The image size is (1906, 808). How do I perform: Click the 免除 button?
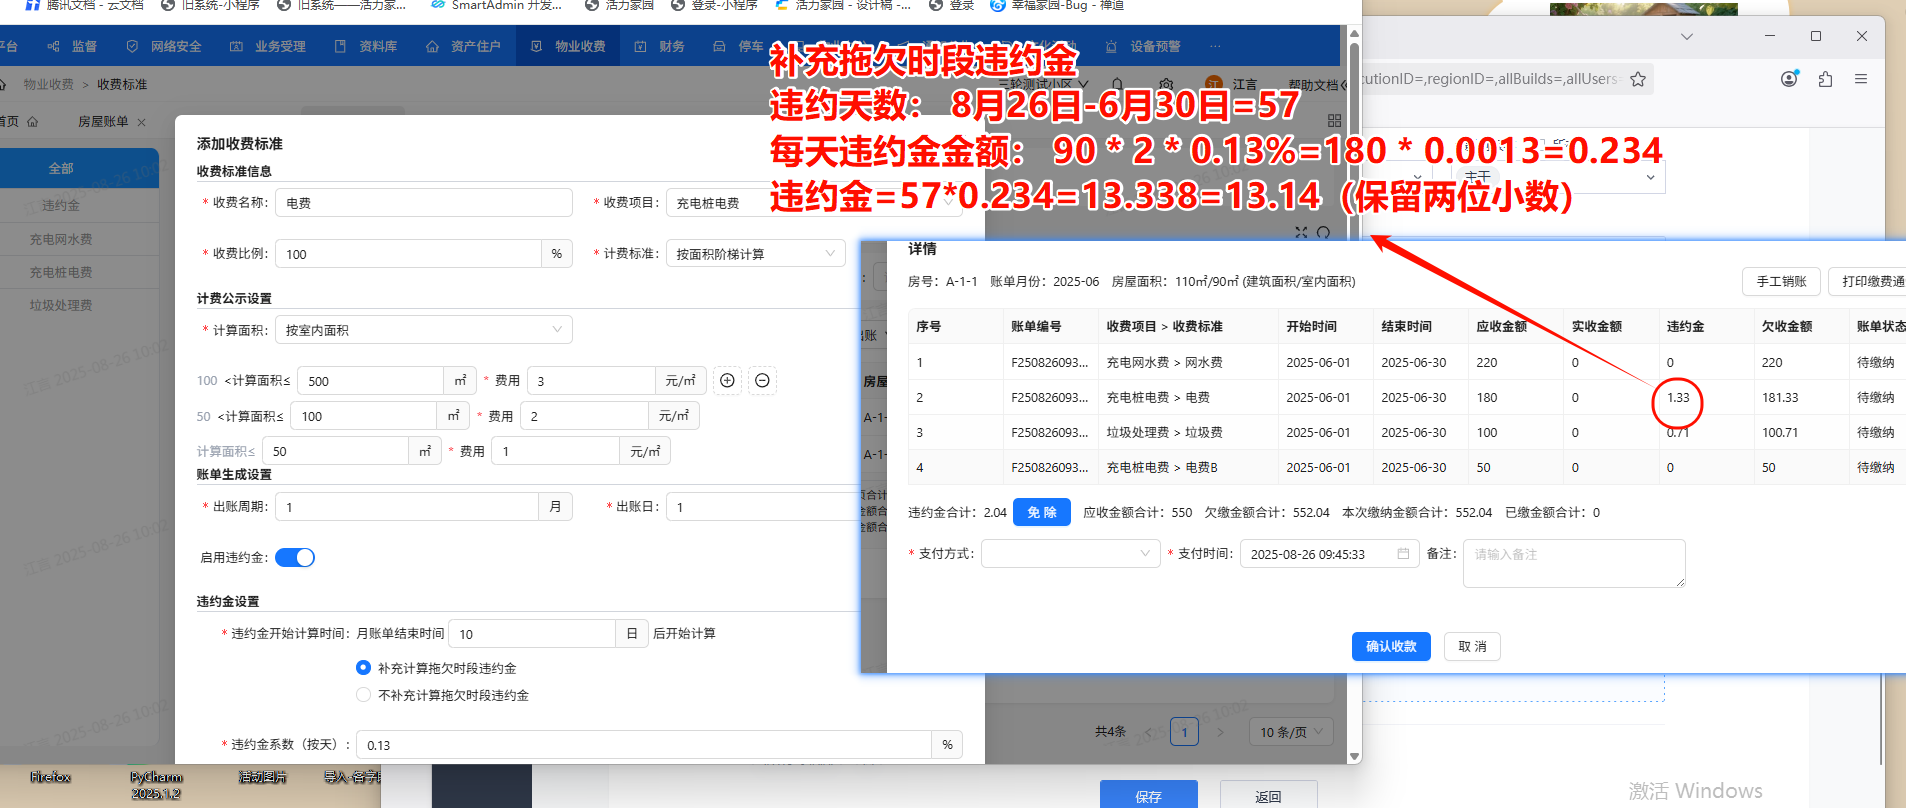(x=1042, y=512)
